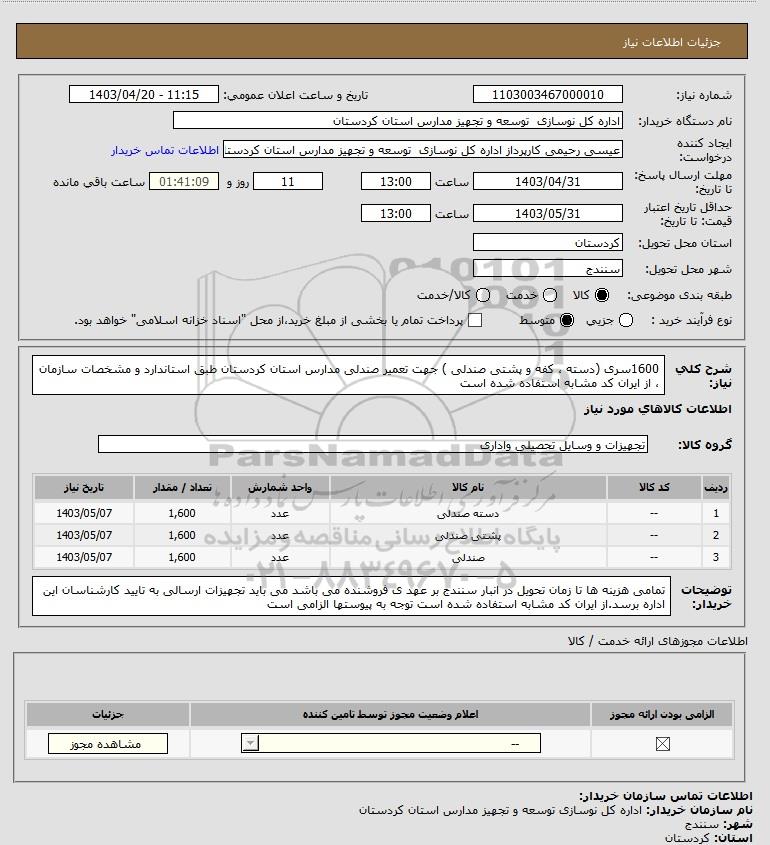Click the نام دستگاه خریدار field
The width and height of the screenshot is (770, 845).
click(x=398, y=121)
